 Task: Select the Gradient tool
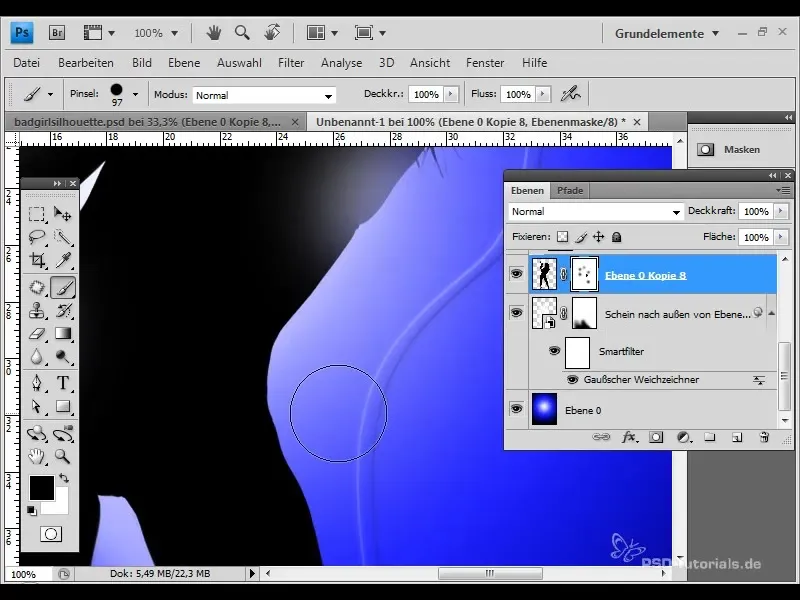tap(63, 334)
